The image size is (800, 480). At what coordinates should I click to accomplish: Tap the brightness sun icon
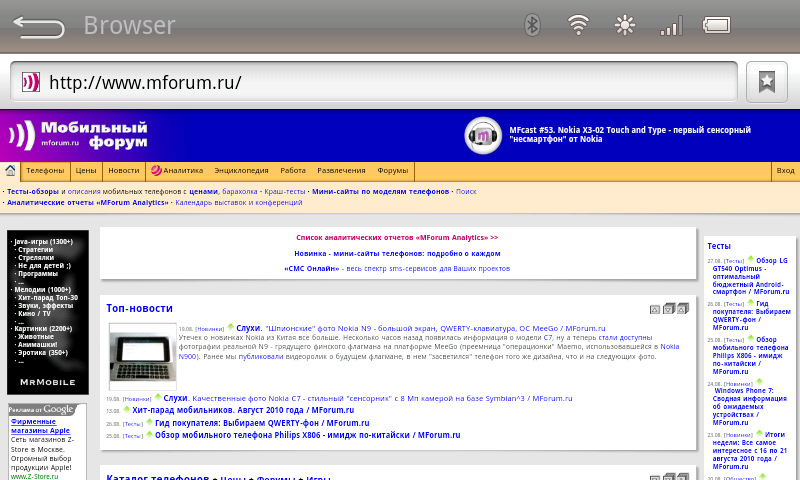pos(625,25)
